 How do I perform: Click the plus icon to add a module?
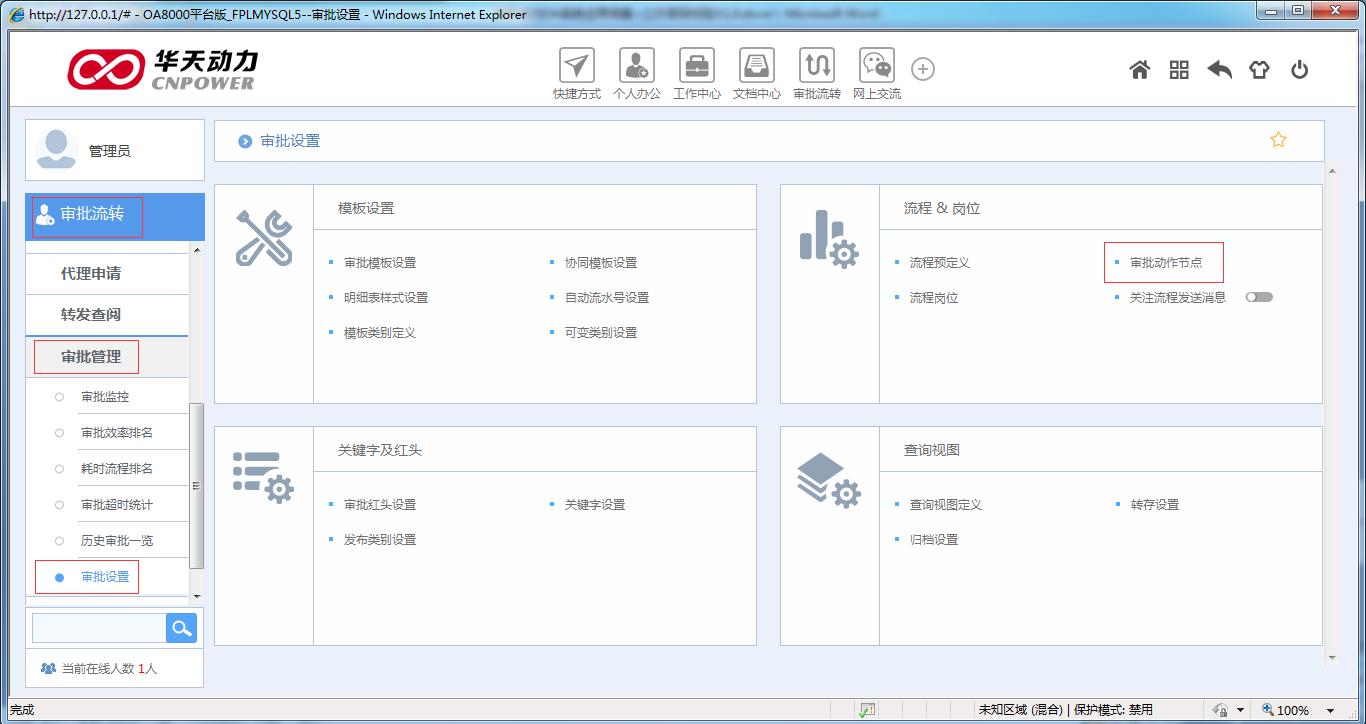tap(922, 69)
